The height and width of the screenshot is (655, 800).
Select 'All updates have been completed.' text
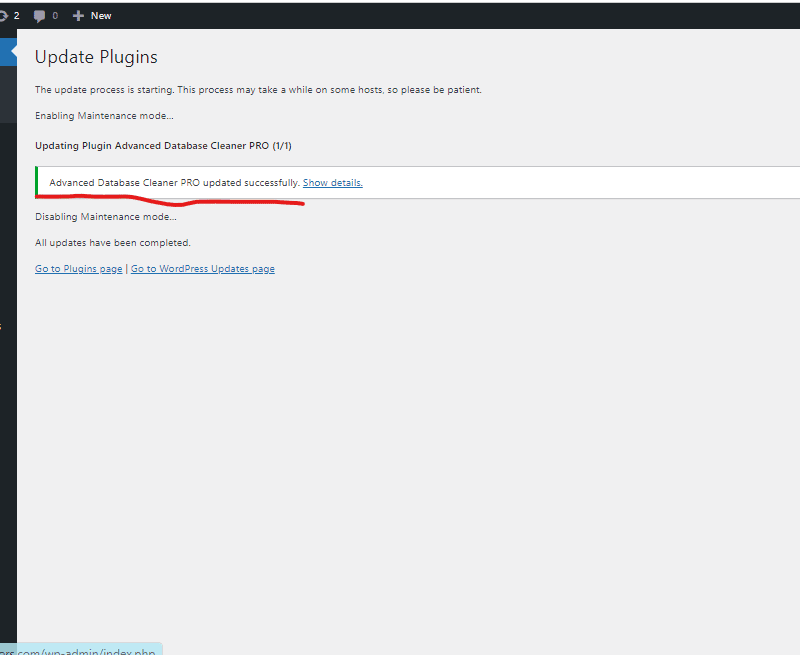113,243
